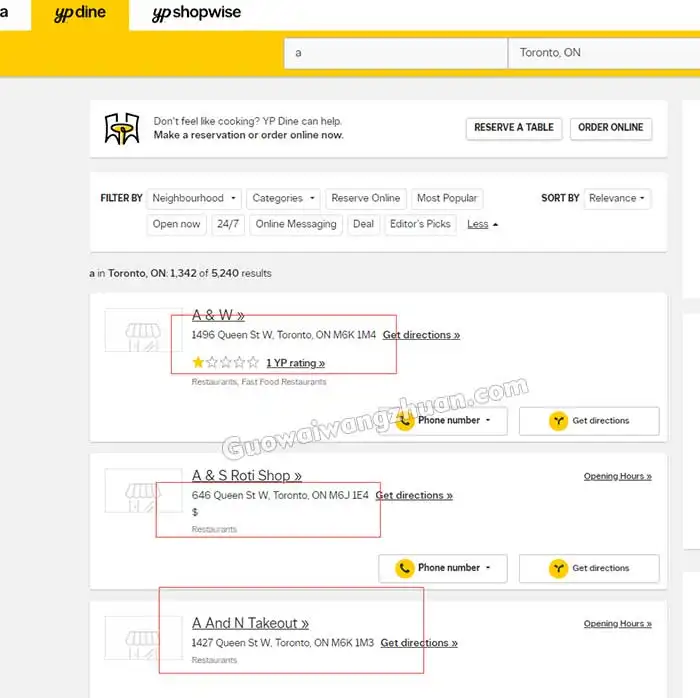Open the A & W listing title
The image size is (700, 698).
pyautogui.click(x=218, y=315)
